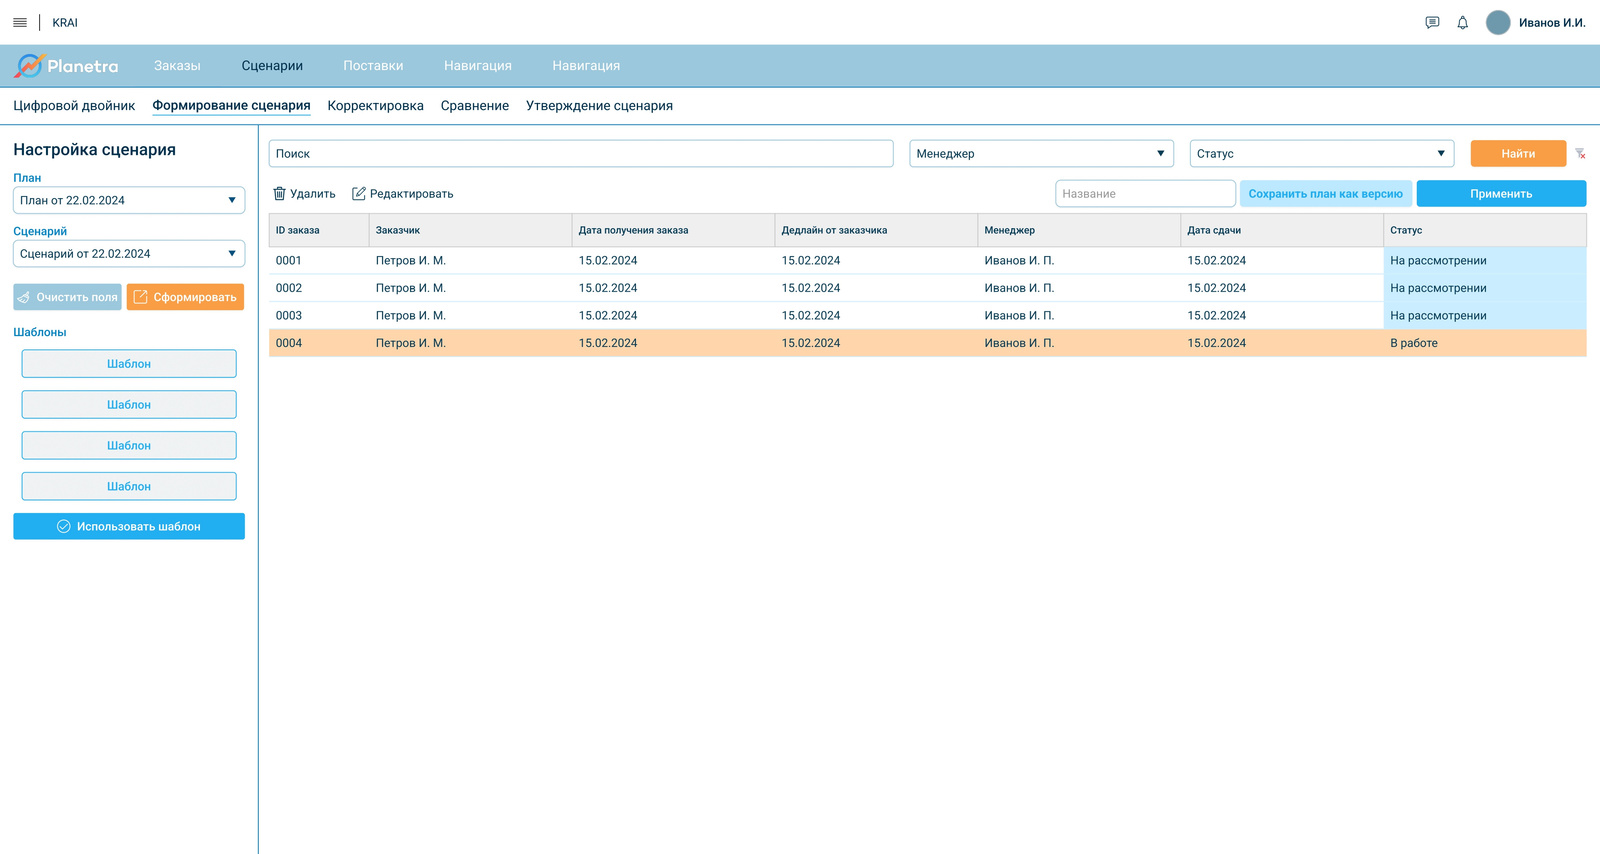Click the В работе status cell
Screen dimensions: 1600x854
(x=1485, y=343)
